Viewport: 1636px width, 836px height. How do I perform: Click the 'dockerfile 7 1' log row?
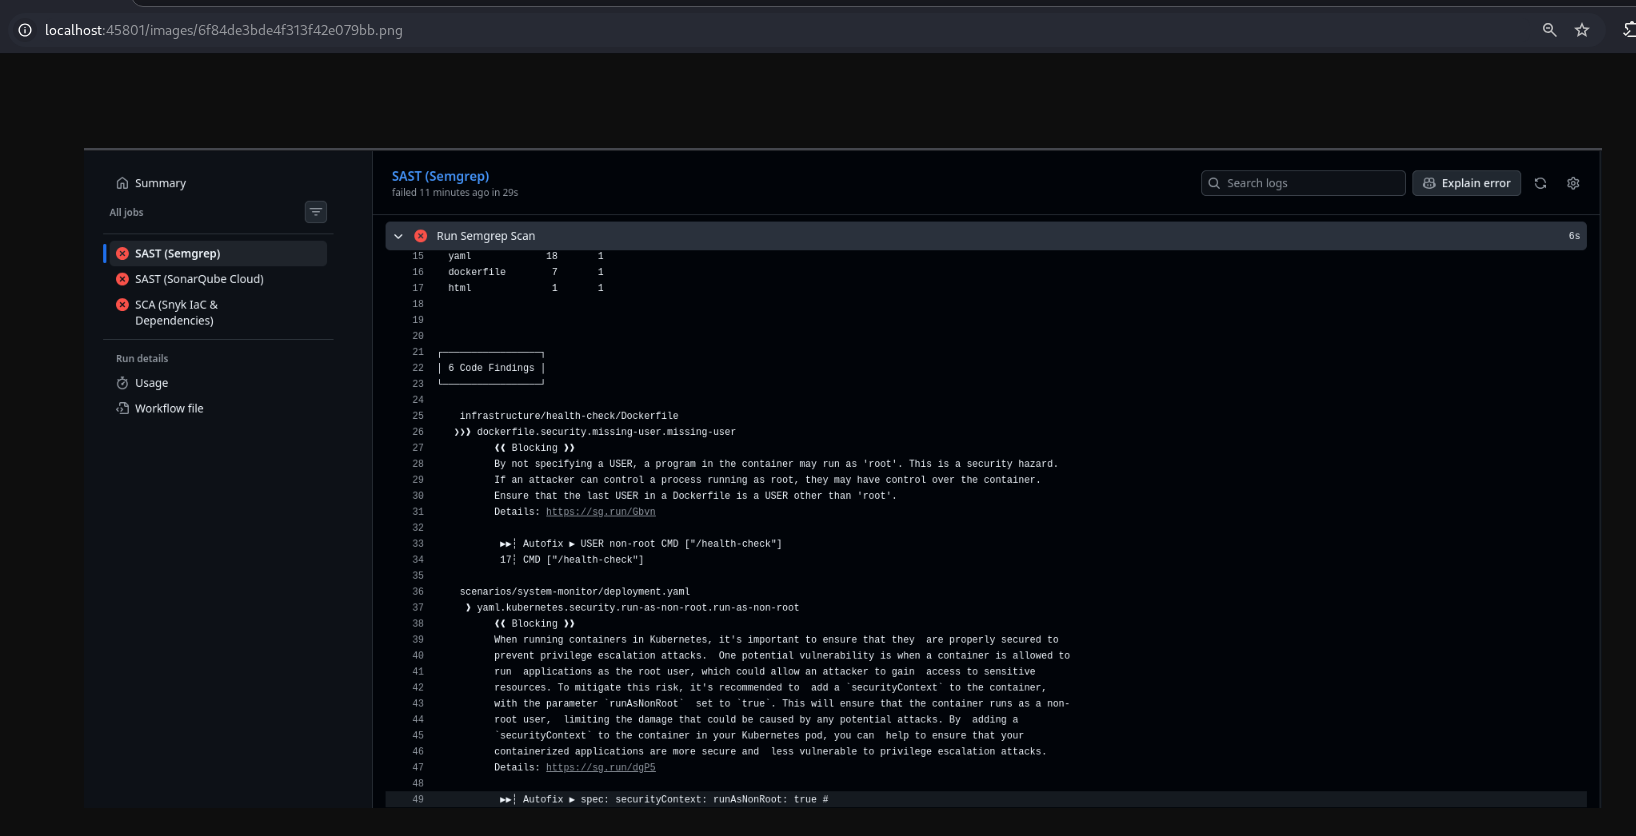click(x=525, y=272)
